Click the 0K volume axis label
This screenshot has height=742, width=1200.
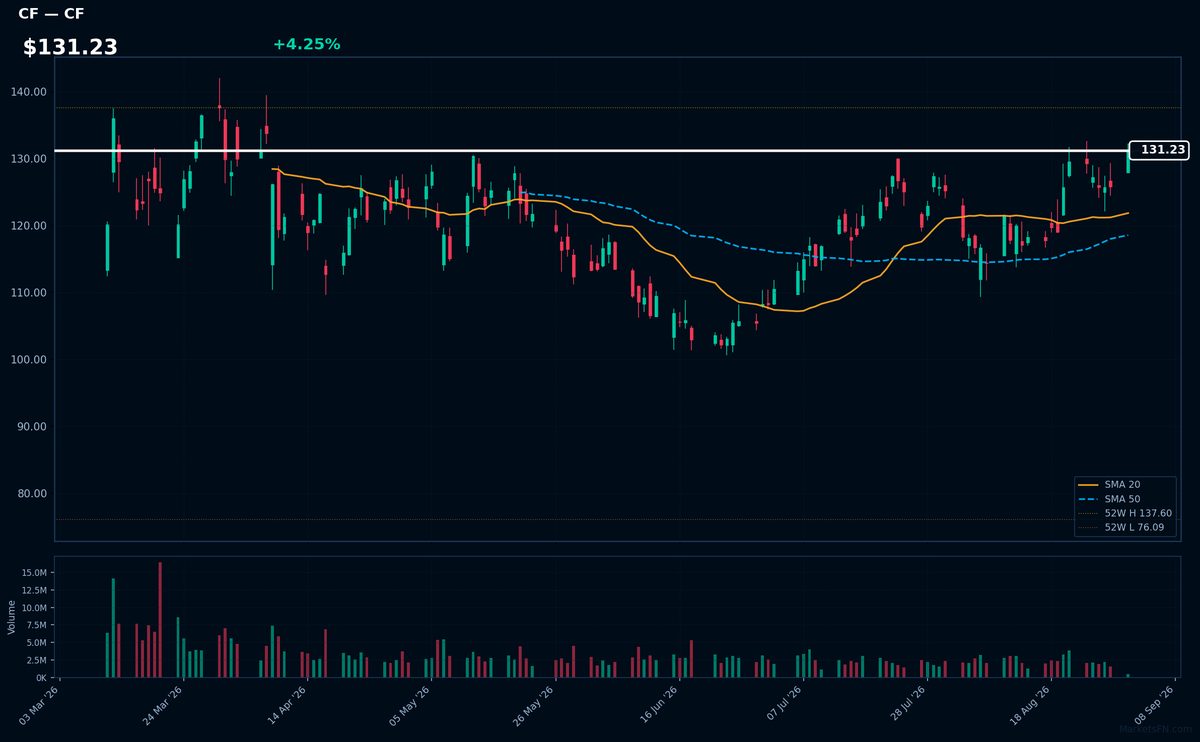point(41,678)
